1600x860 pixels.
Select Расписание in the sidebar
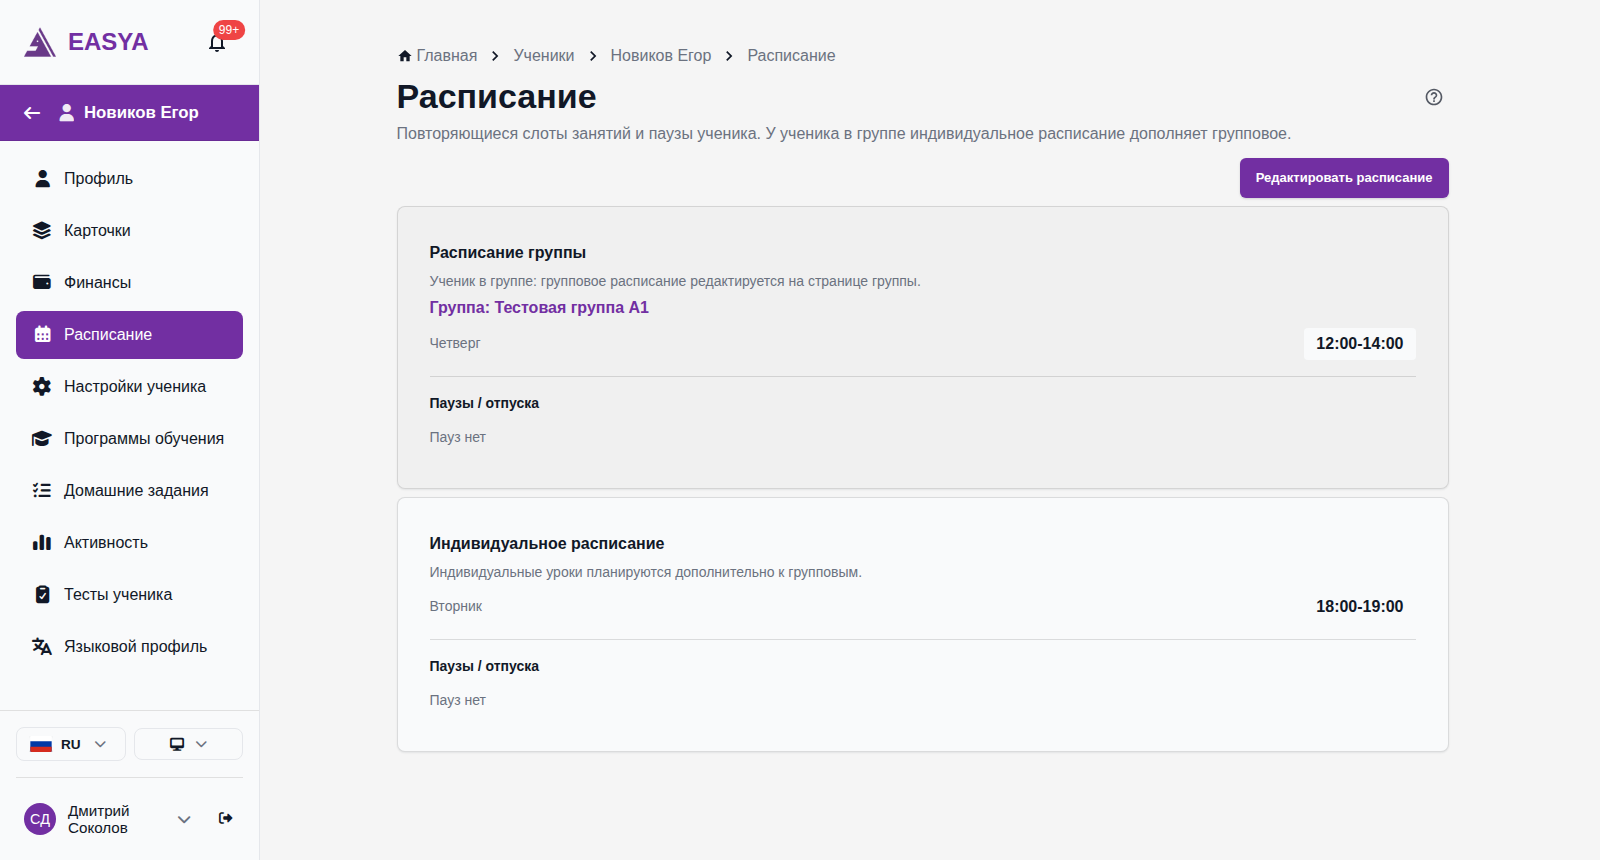pos(129,335)
